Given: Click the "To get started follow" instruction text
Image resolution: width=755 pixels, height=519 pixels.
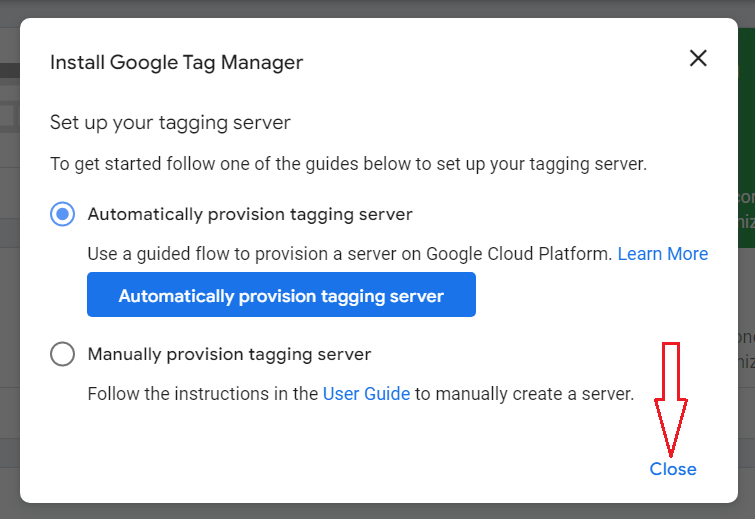Looking at the screenshot, I should tap(348, 164).
